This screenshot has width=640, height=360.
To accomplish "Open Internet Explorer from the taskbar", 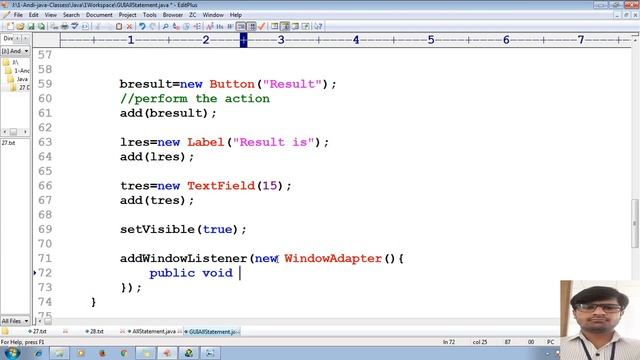I will coord(38,353).
